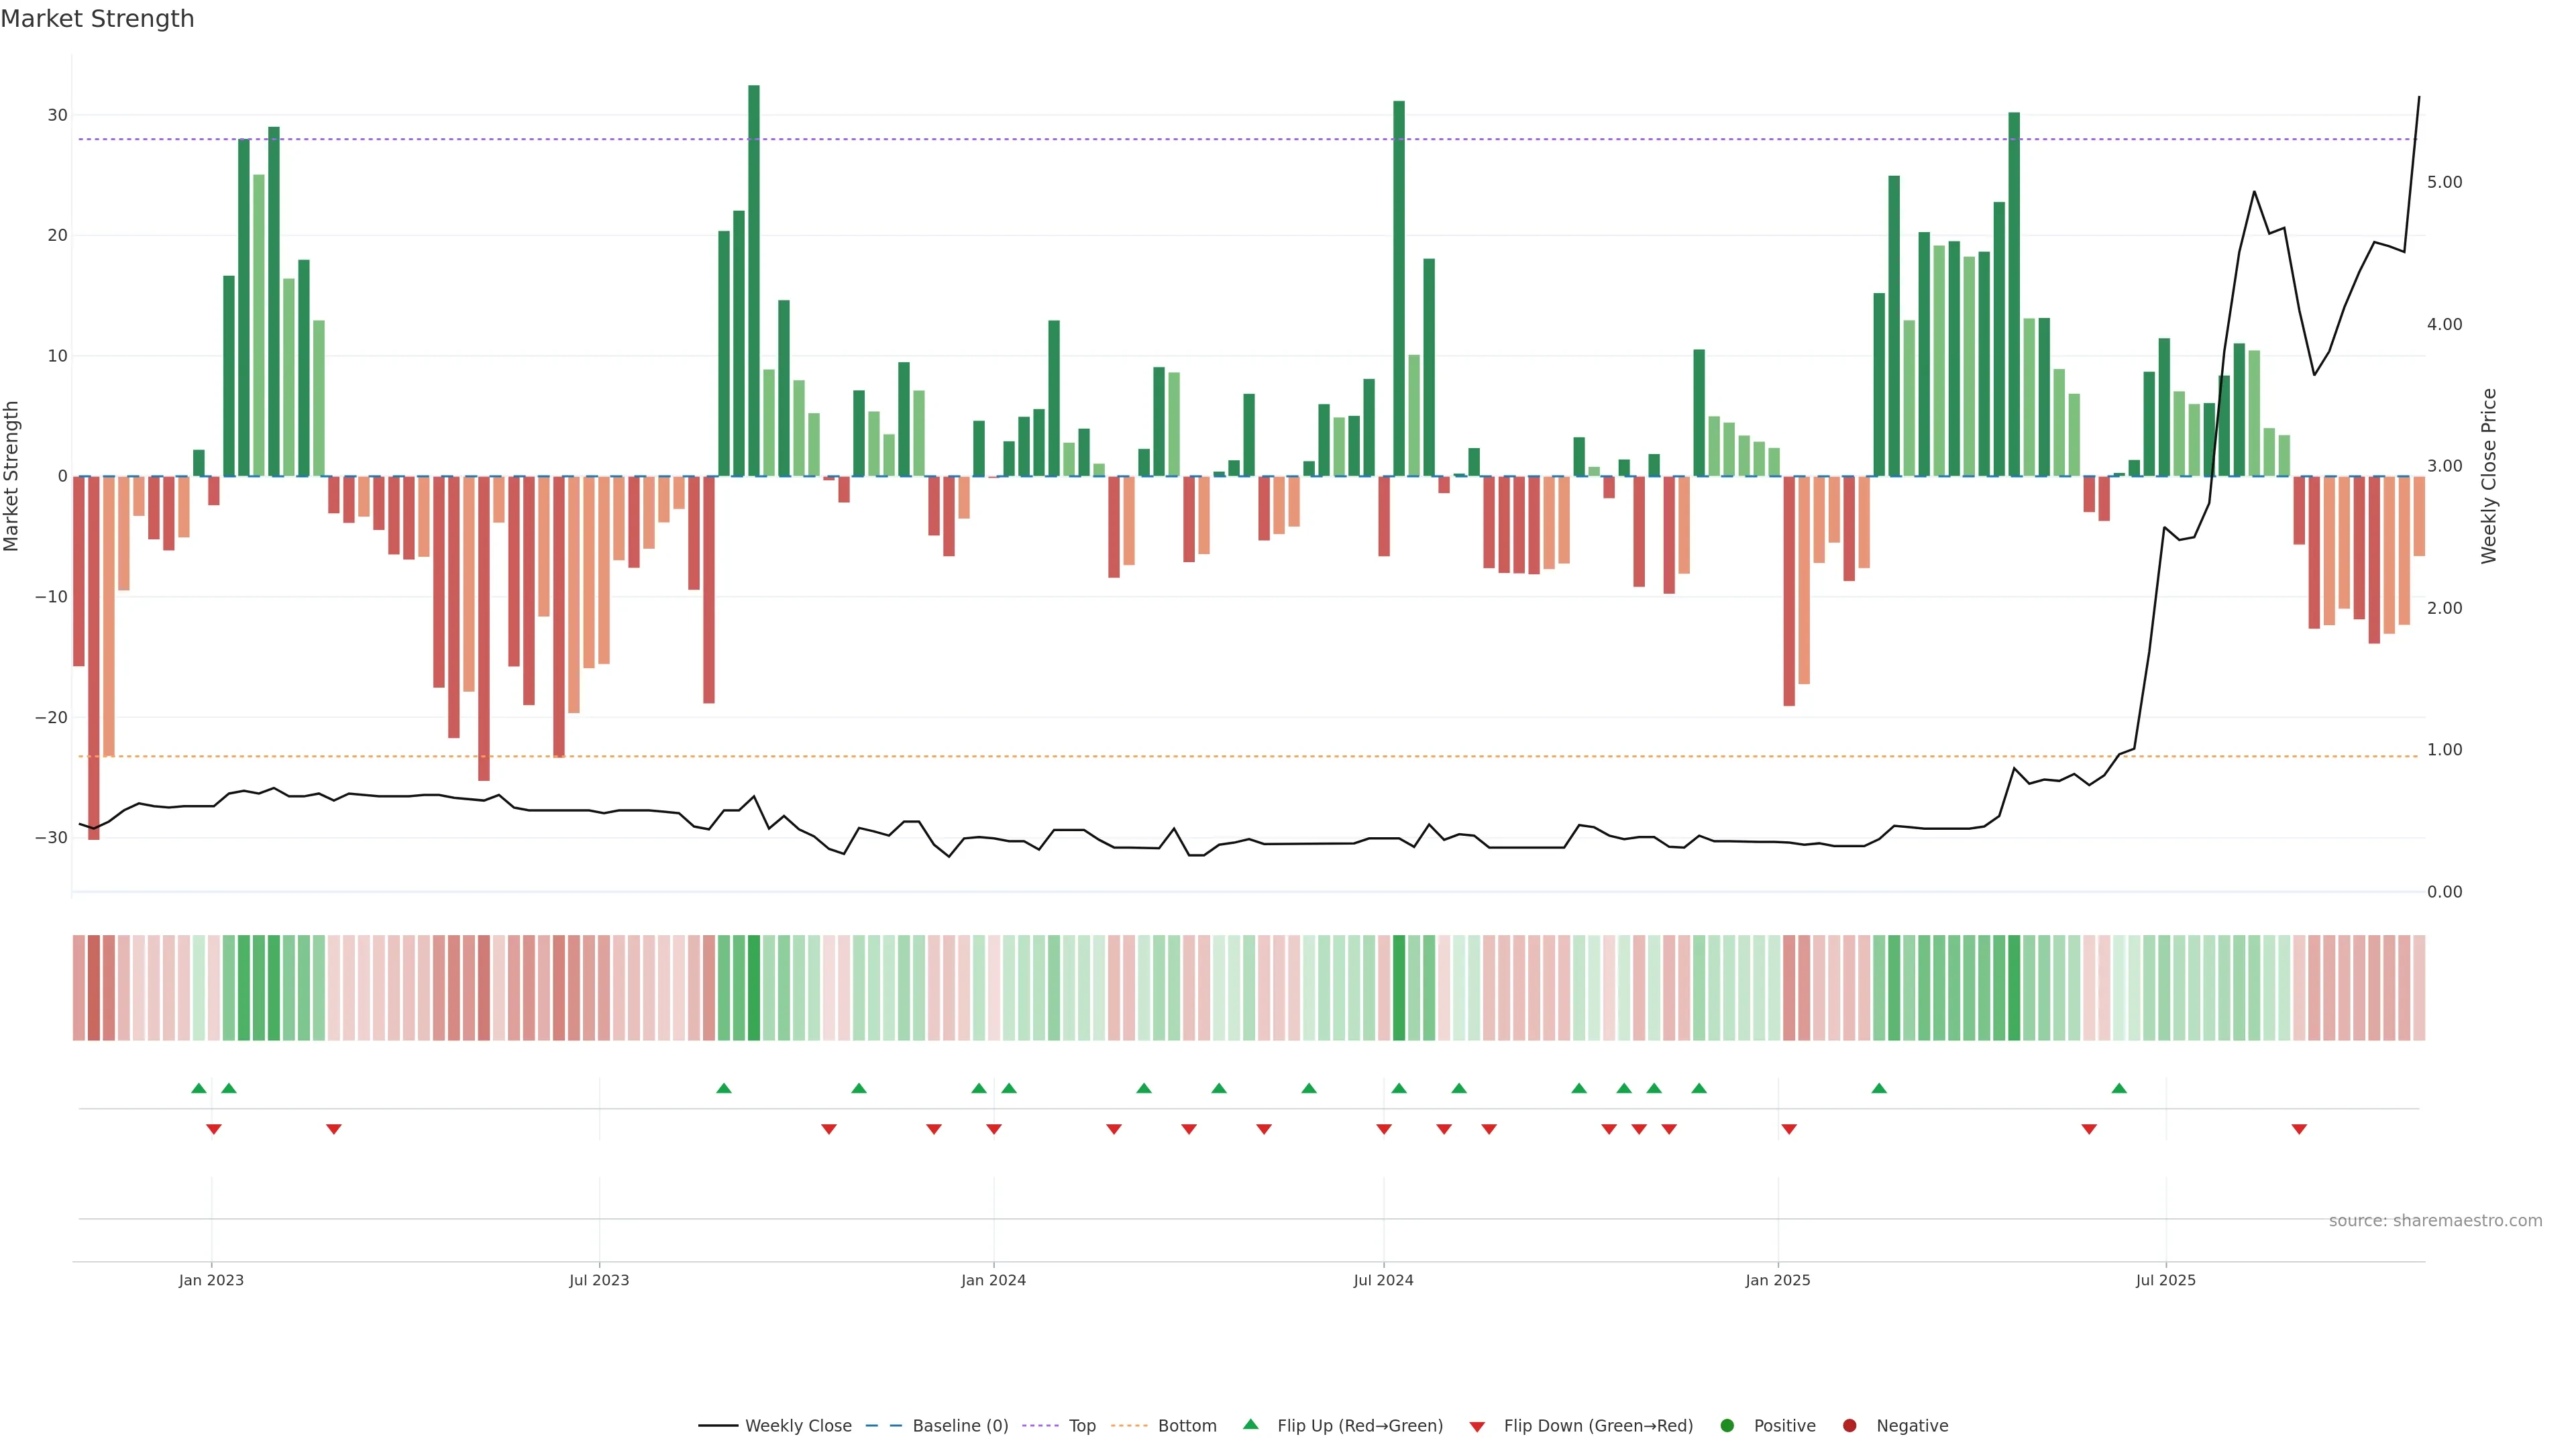Click the rightmost red flip-down triangle marker
The image size is (2576, 1449).
click(2299, 1129)
